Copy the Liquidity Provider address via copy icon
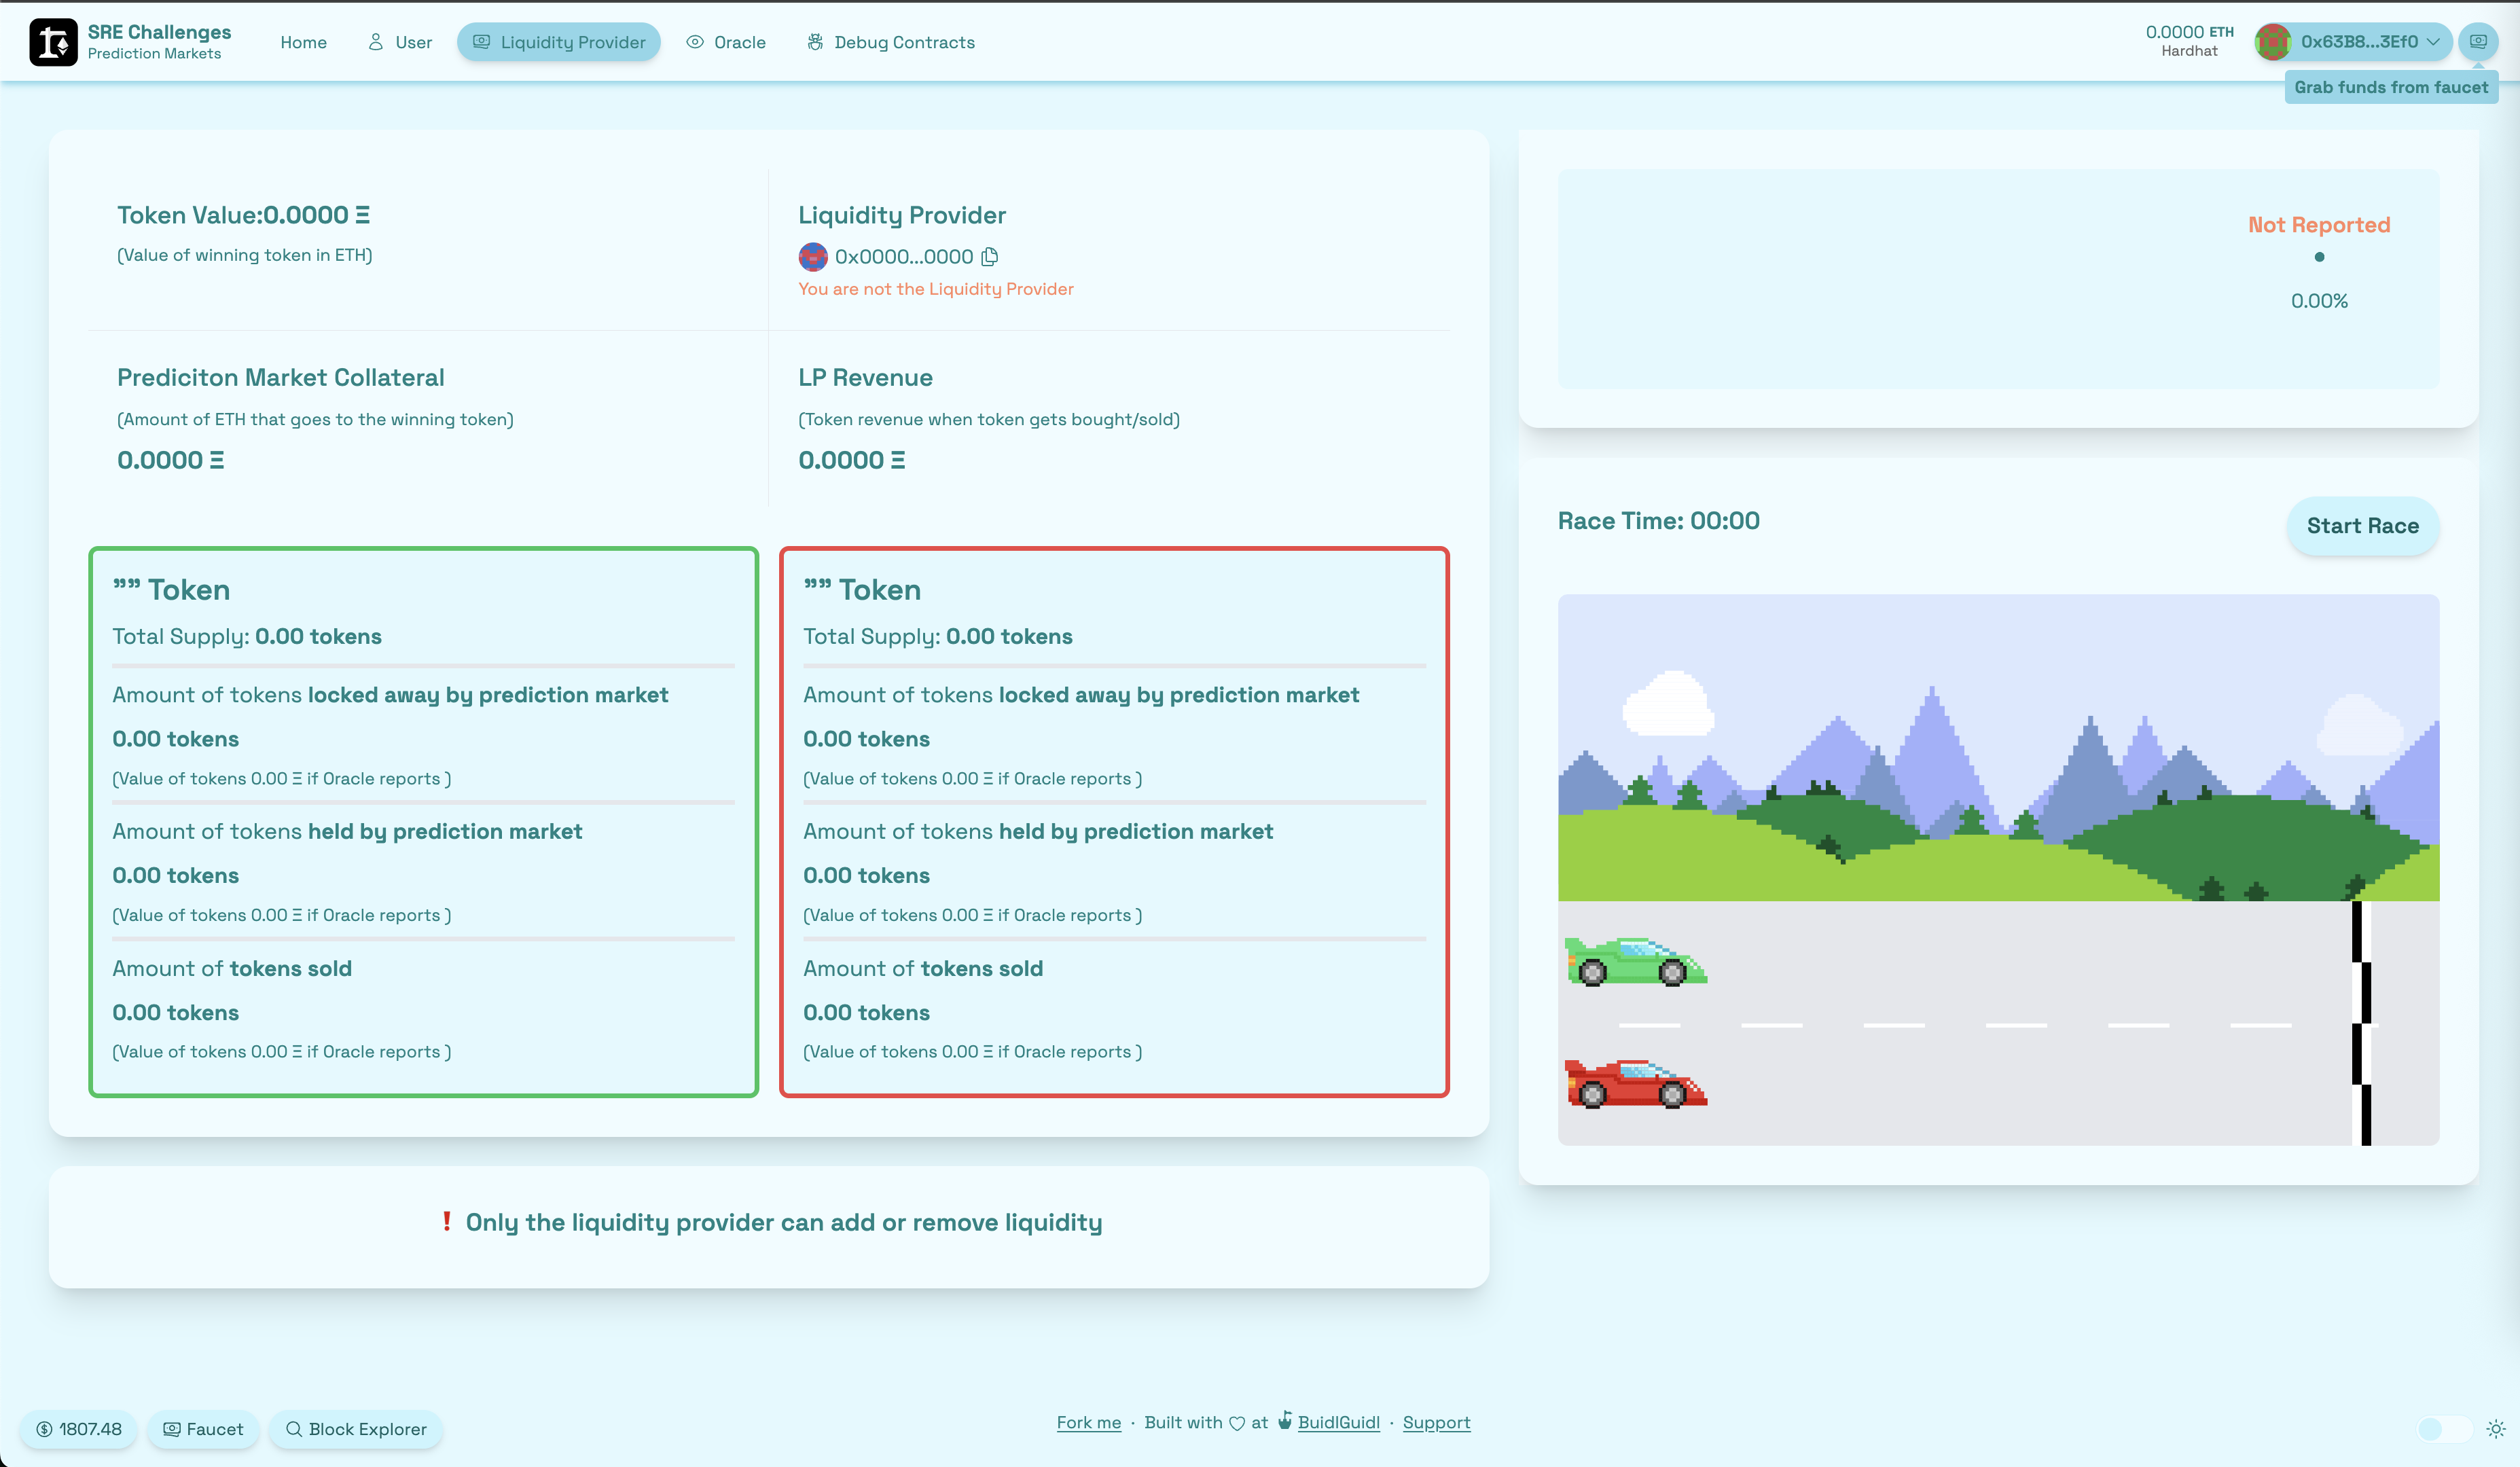 click(990, 257)
